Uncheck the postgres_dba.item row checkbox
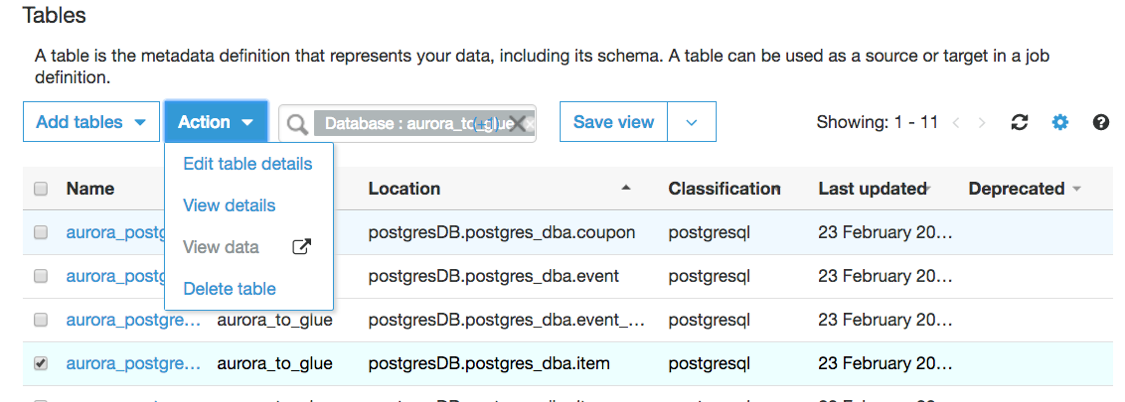The height and width of the screenshot is (402, 1125). [x=41, y=364]
